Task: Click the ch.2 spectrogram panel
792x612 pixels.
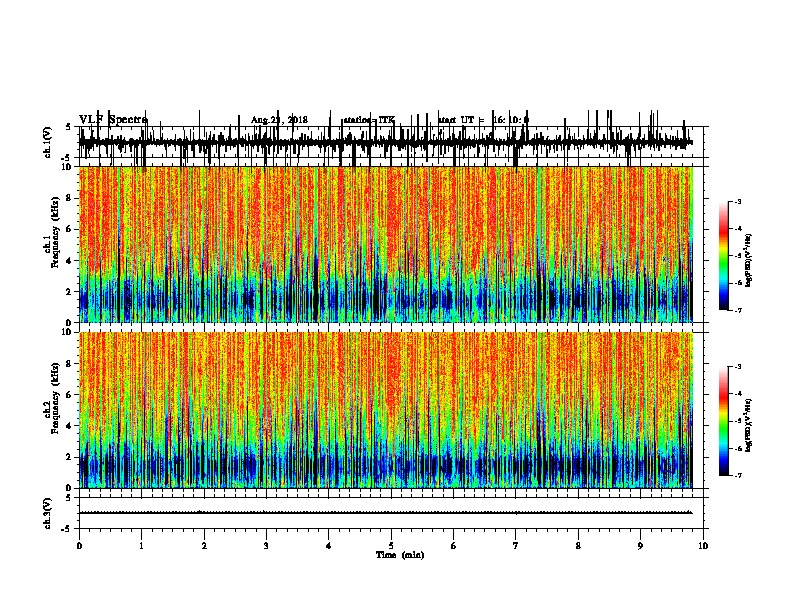Action: pyautogui.click(x=386, y=410)
